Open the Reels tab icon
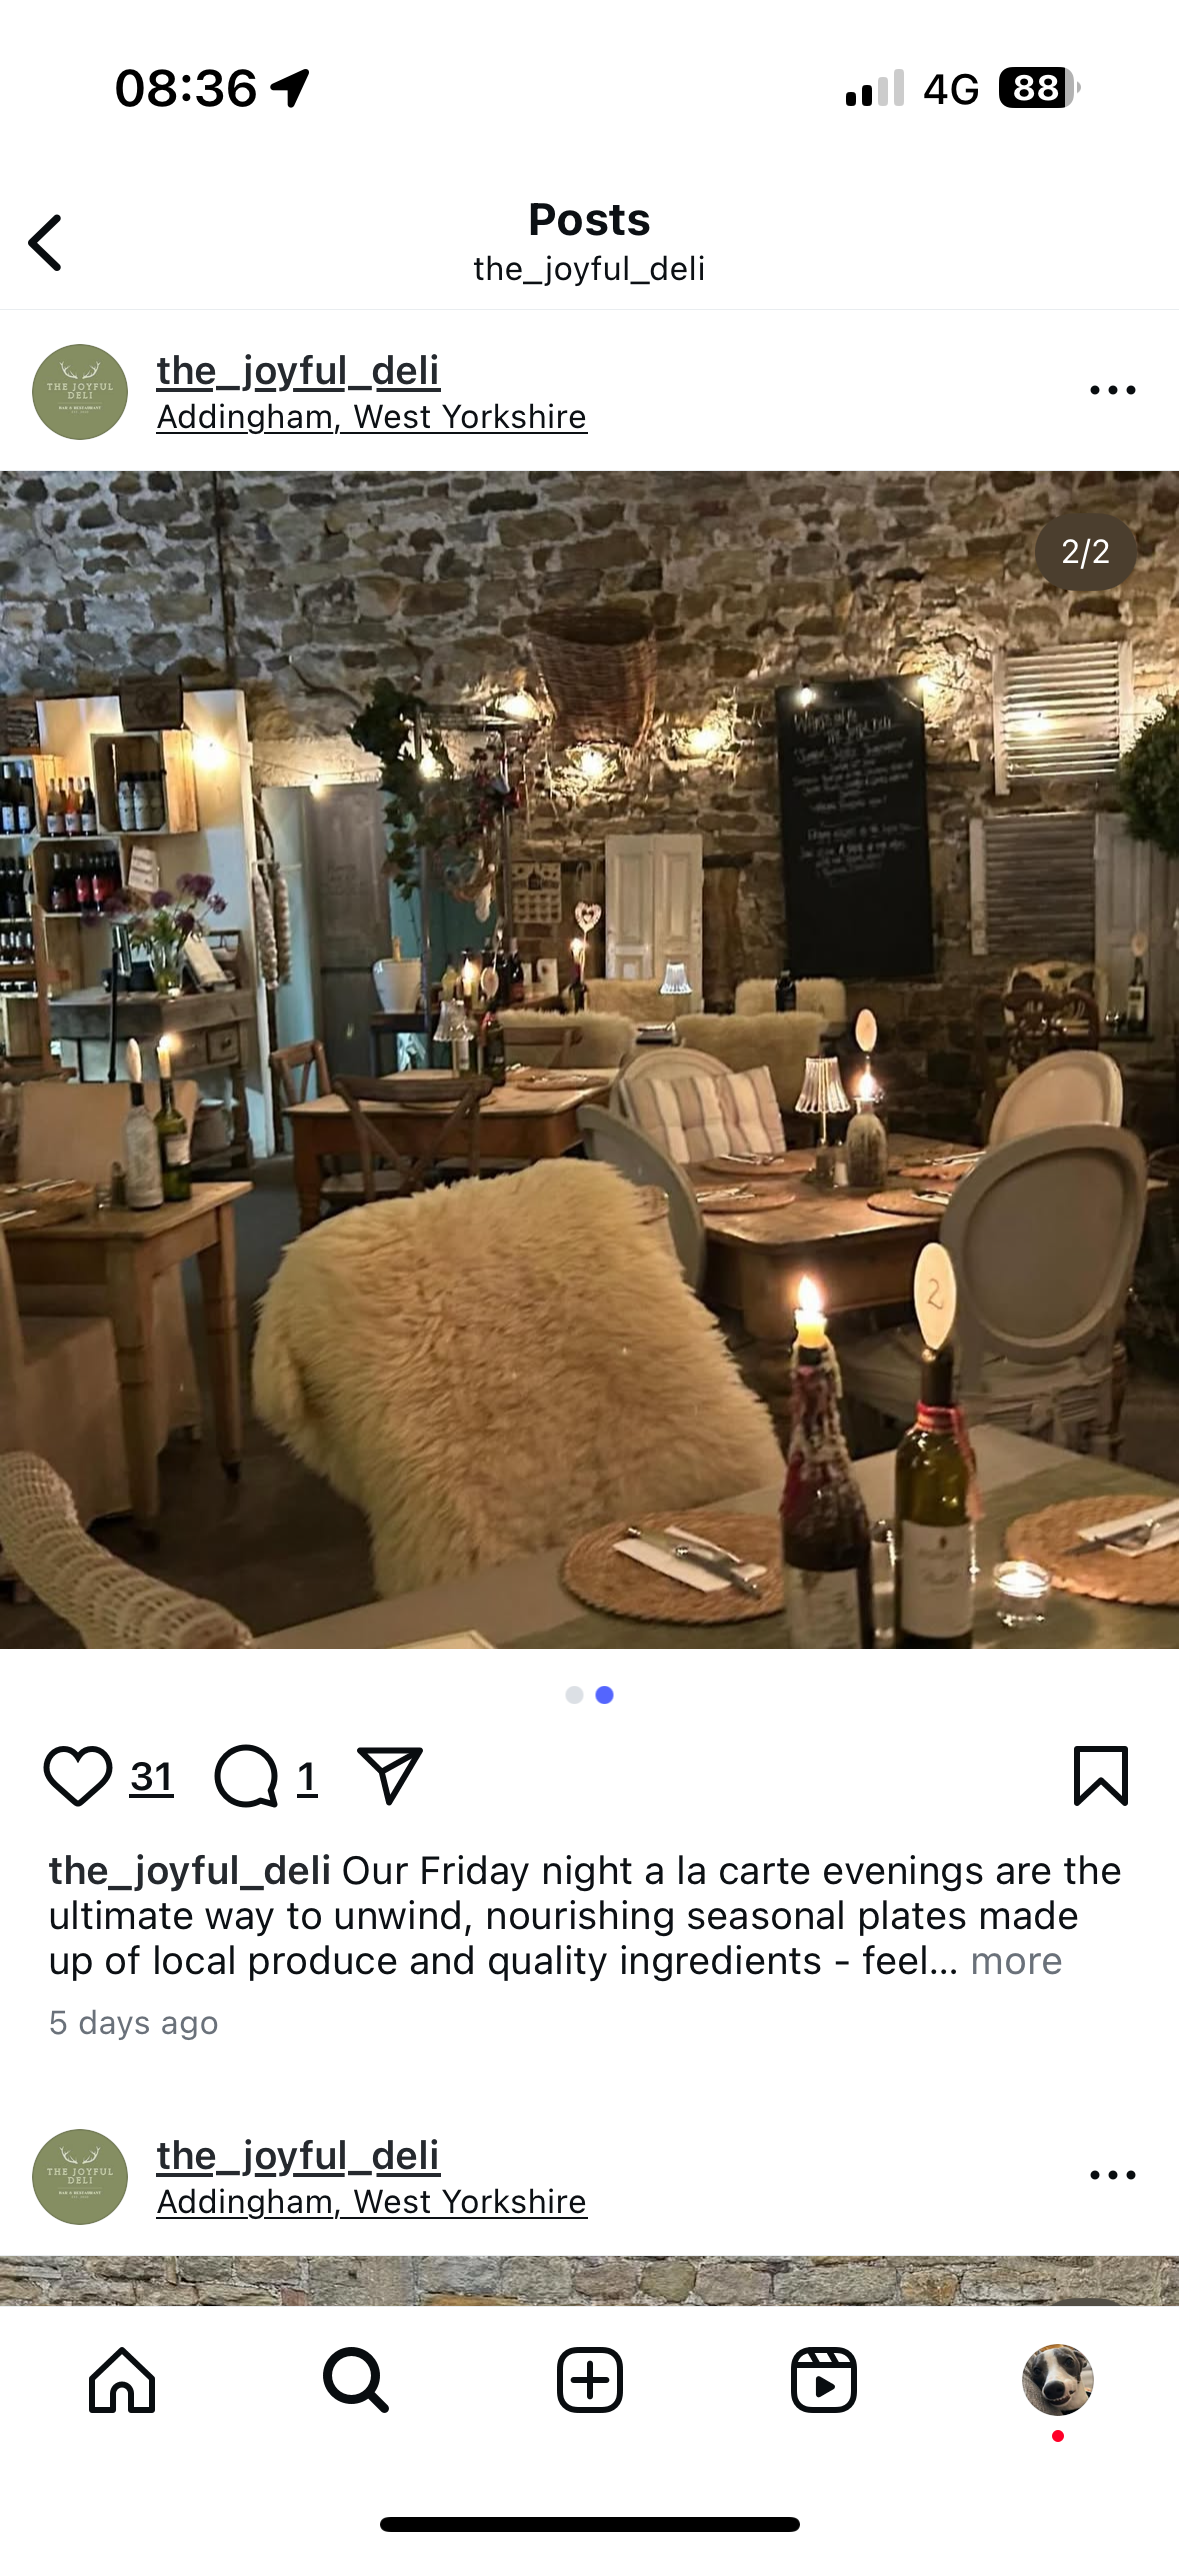This screenshot has height=2556, width=1179. coord(824,2380)
